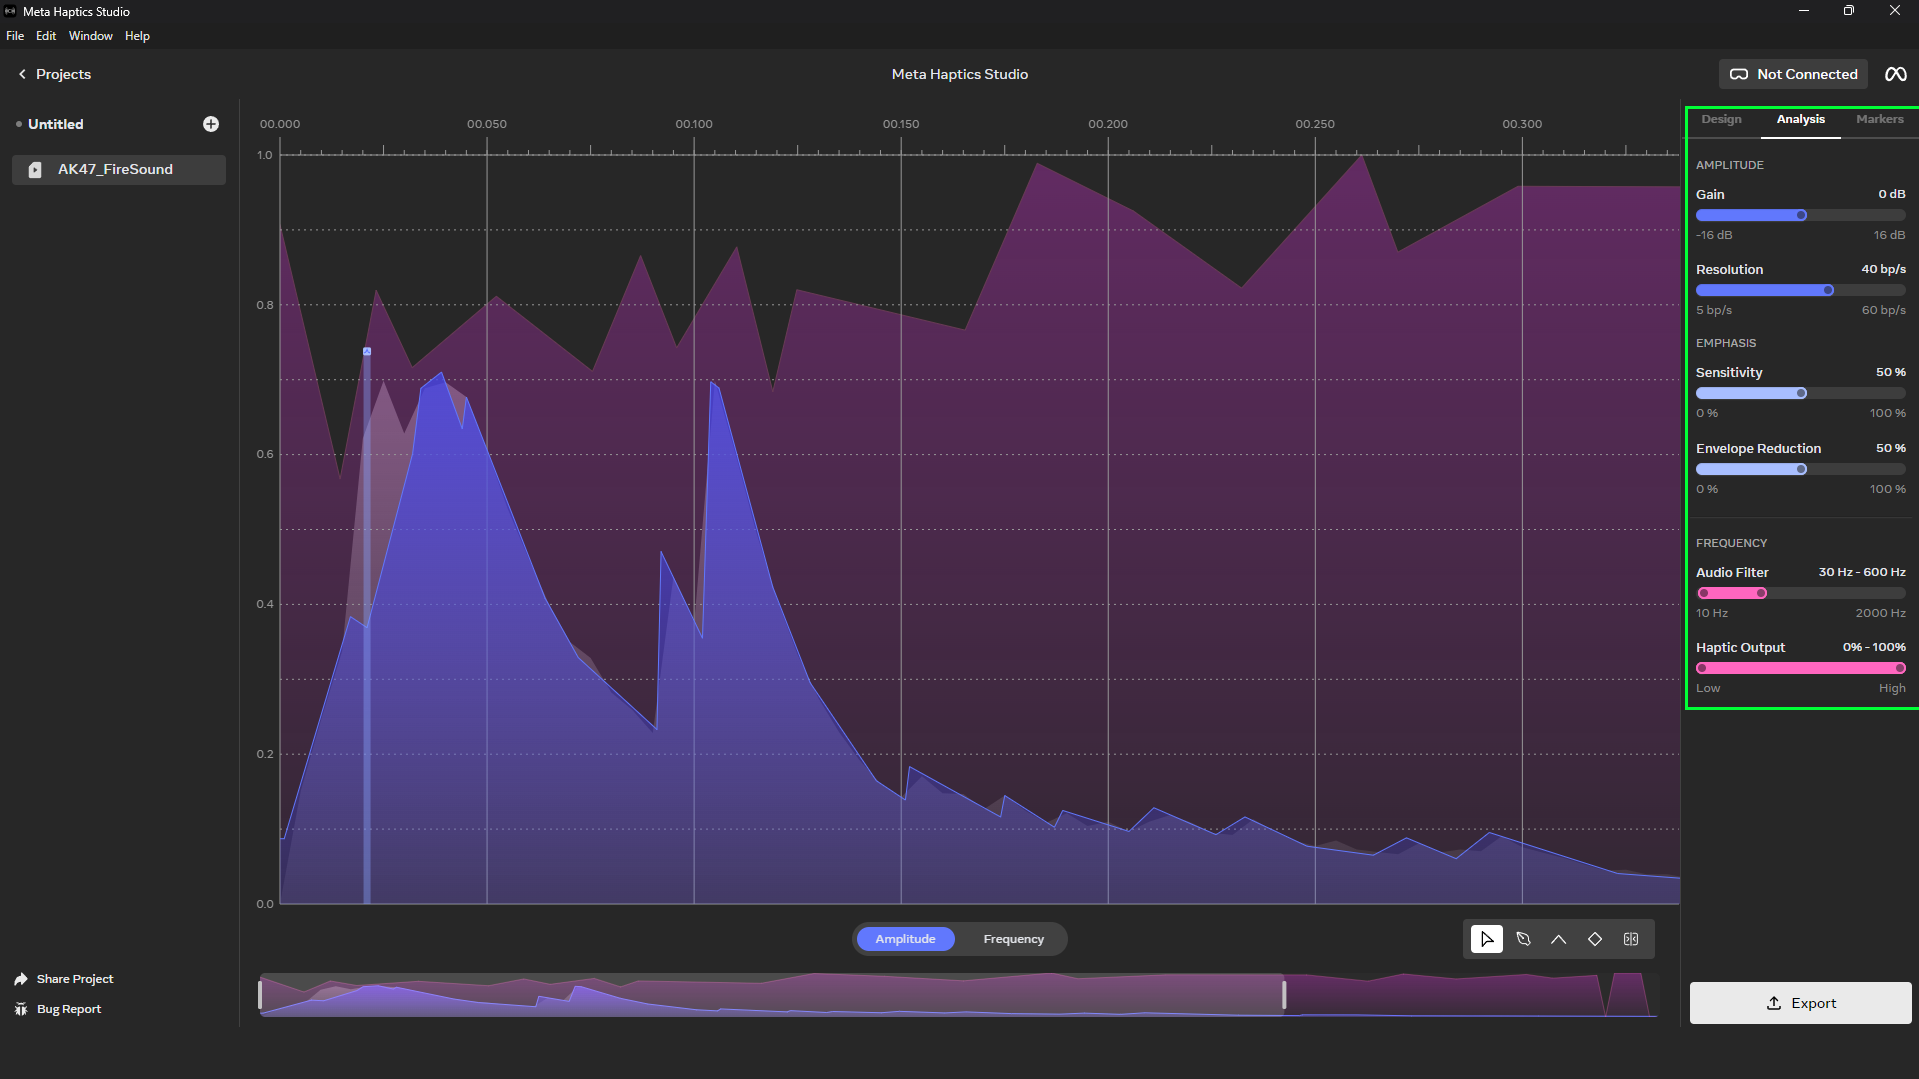Select the diamond emphasis tool
1919x1079 pixels.
[x=1595, y=939]
